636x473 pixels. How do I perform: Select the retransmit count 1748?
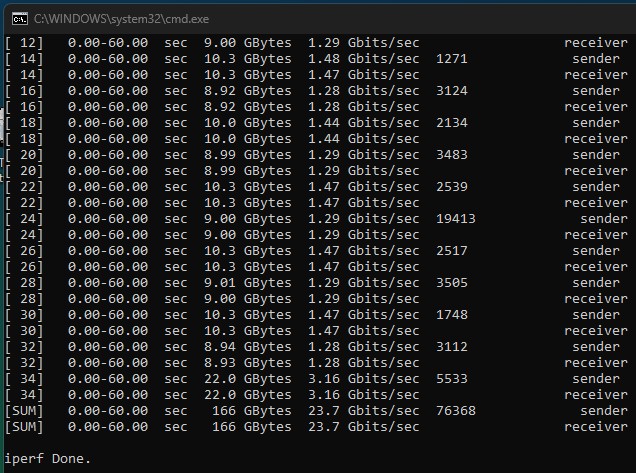452,315
